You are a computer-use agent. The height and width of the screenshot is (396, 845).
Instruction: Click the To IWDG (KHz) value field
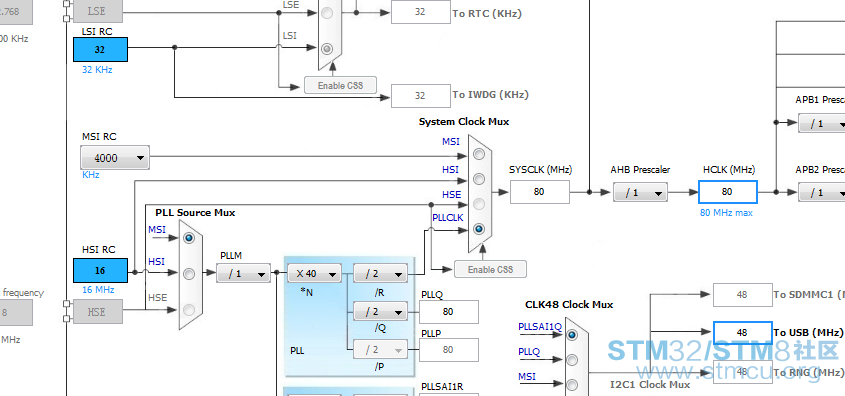click(x=420, y=95)
